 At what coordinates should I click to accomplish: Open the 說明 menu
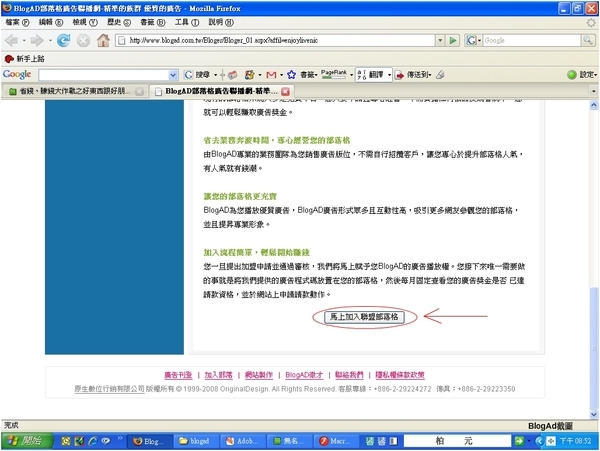click(x=221, y=22)
